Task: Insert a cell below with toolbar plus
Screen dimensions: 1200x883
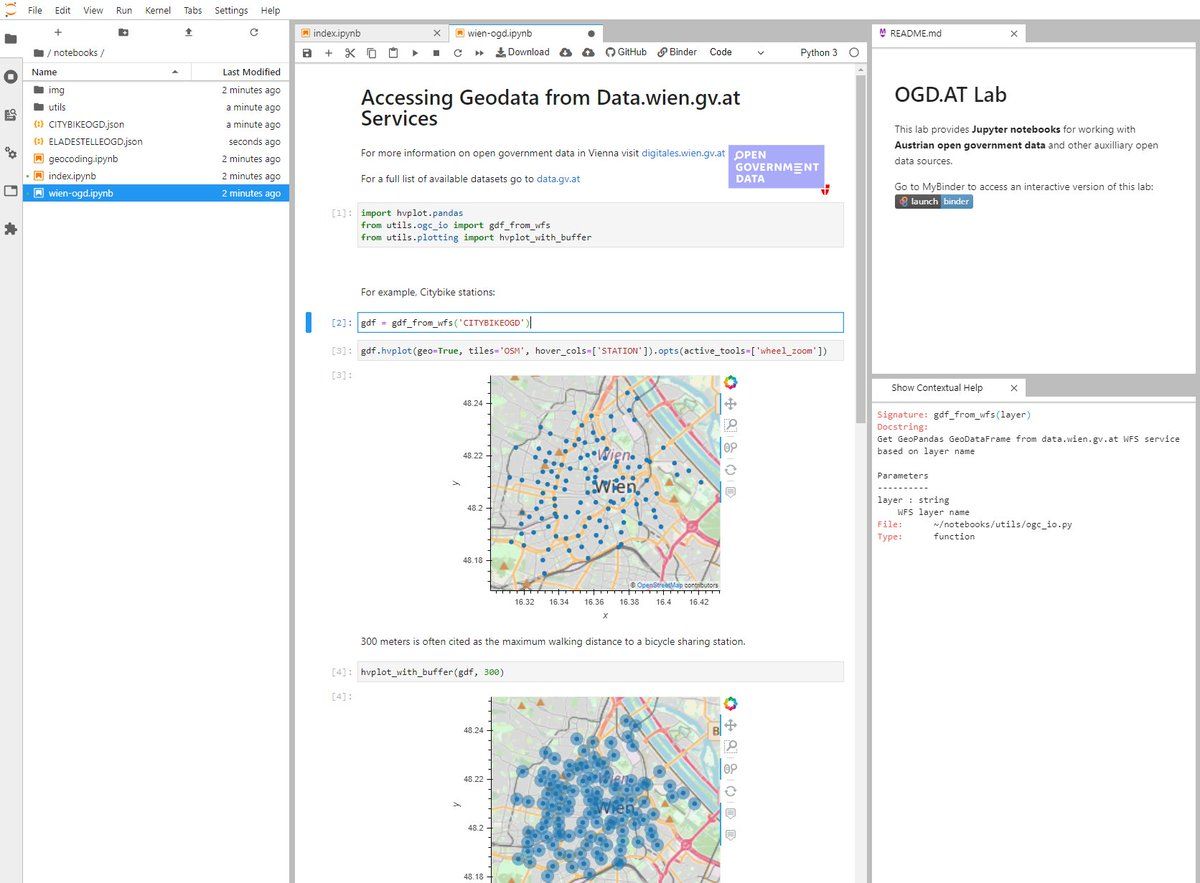Action: tap(328, 53)
